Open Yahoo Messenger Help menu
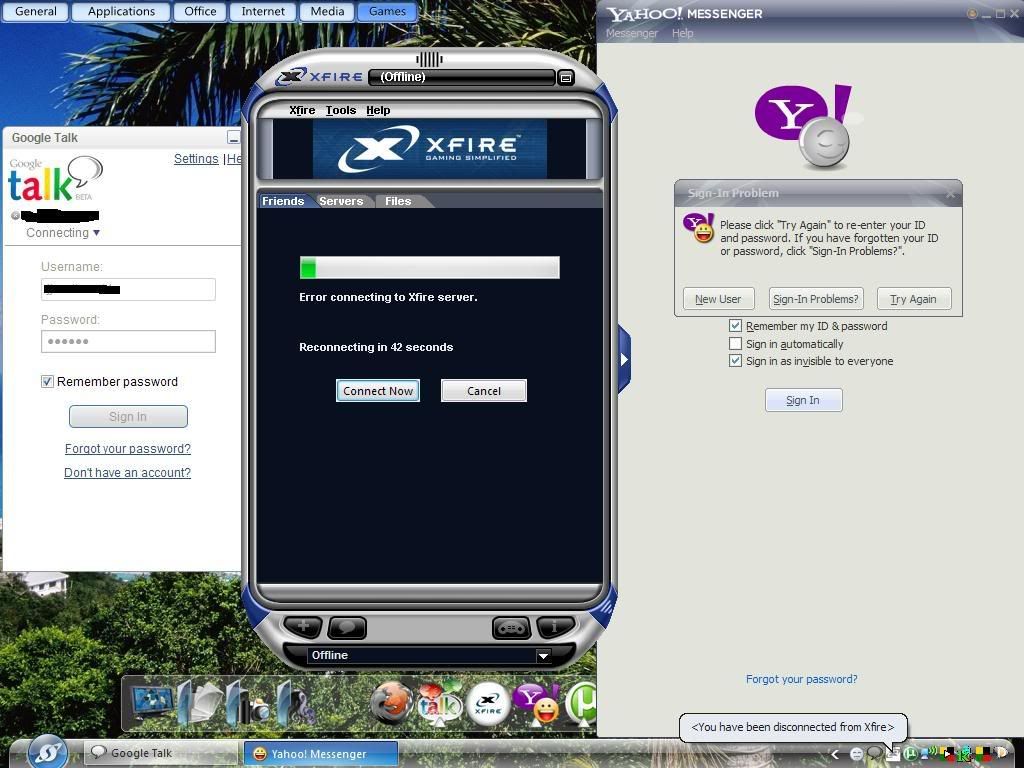1024x768 pixels. (682, 33)
